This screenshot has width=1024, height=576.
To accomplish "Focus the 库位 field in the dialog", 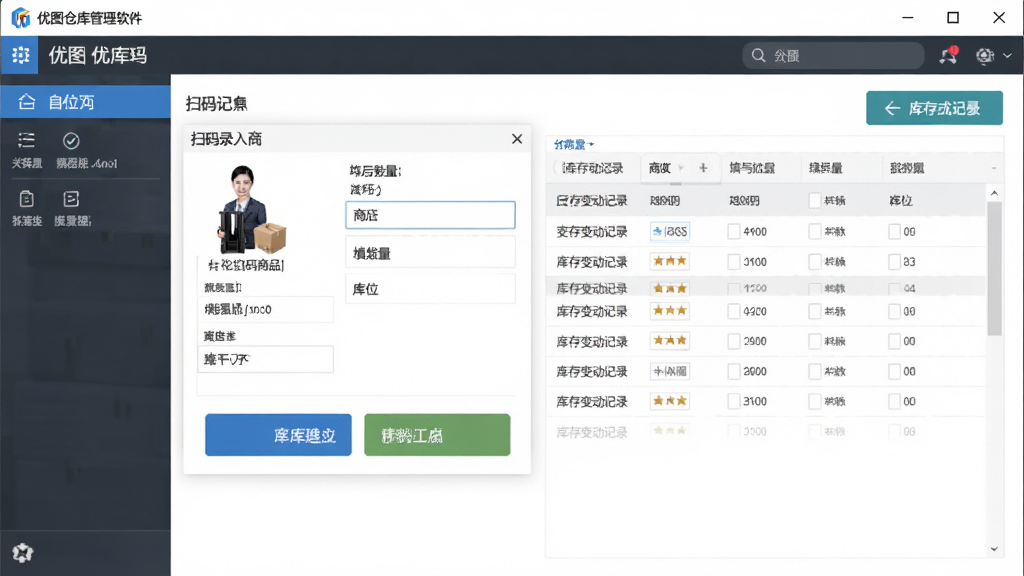I will tap(430, 289).
